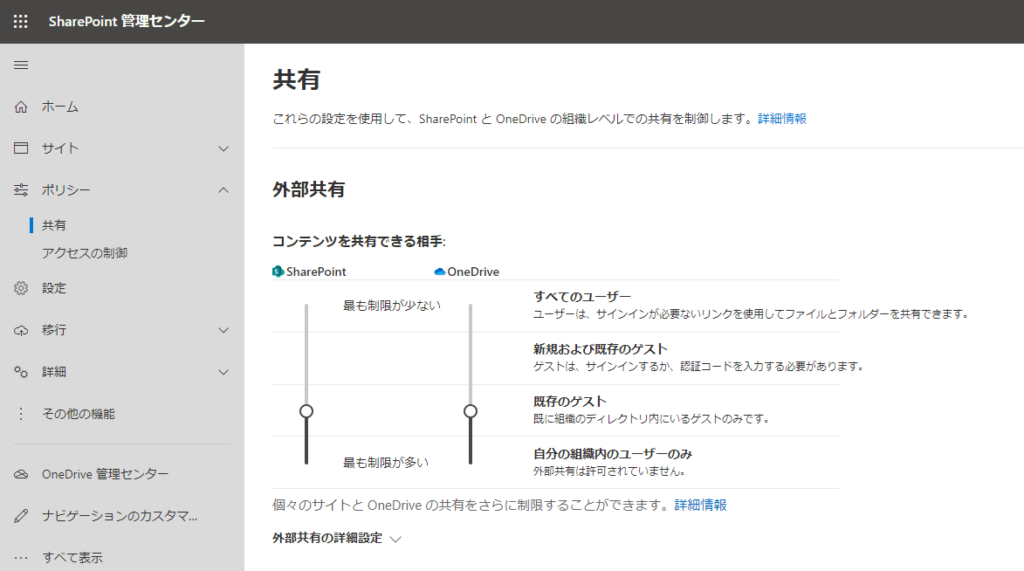Viewport: 1024px width, 571px height.
Task: Open 詳細情報 link below the sharing sliders
Action: tap(700, 505)
